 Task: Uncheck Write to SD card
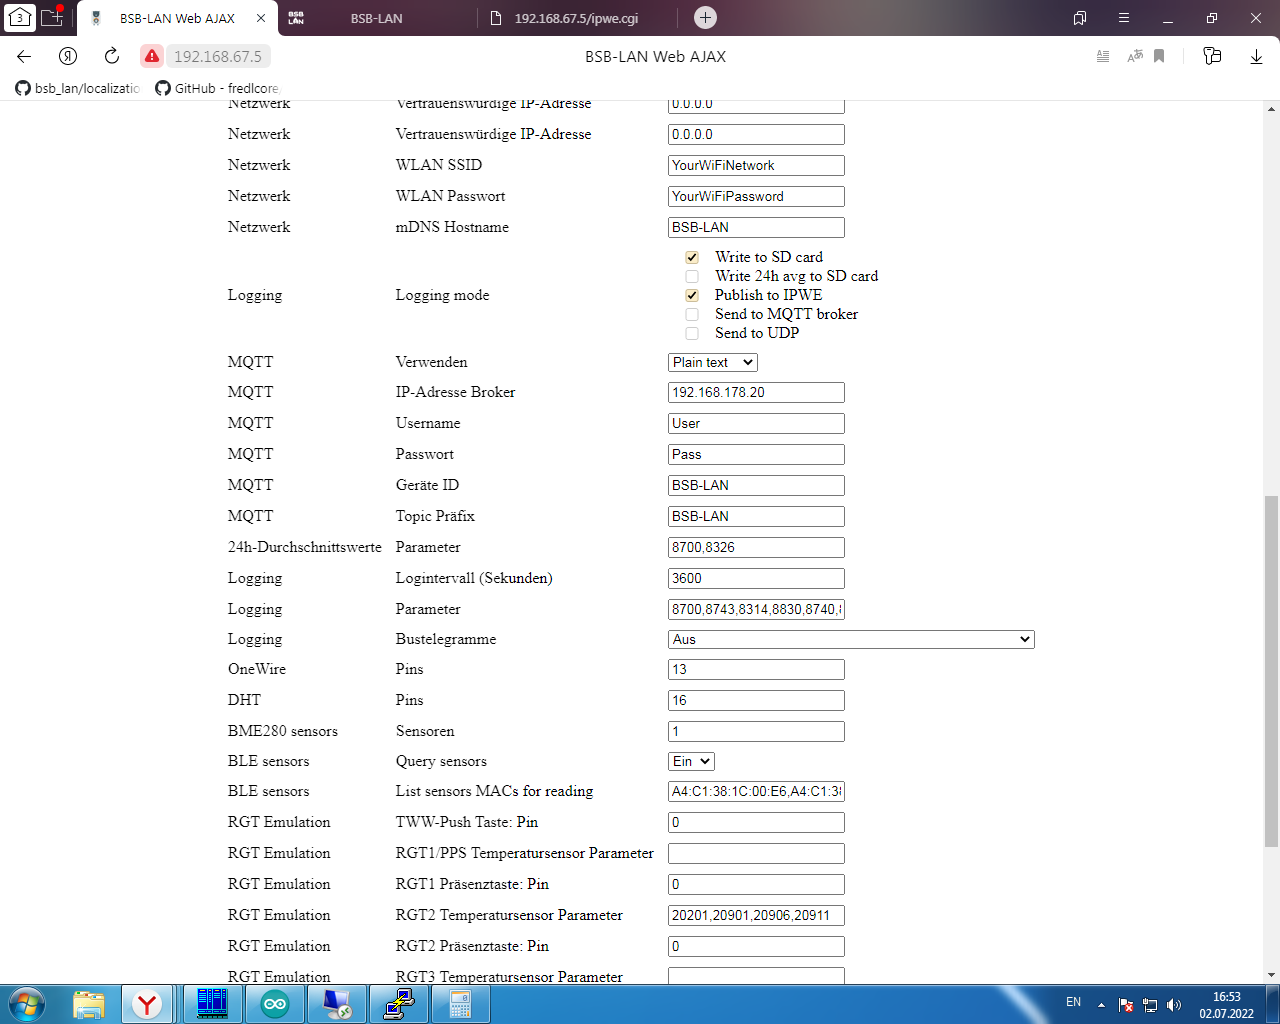[692, 257]
